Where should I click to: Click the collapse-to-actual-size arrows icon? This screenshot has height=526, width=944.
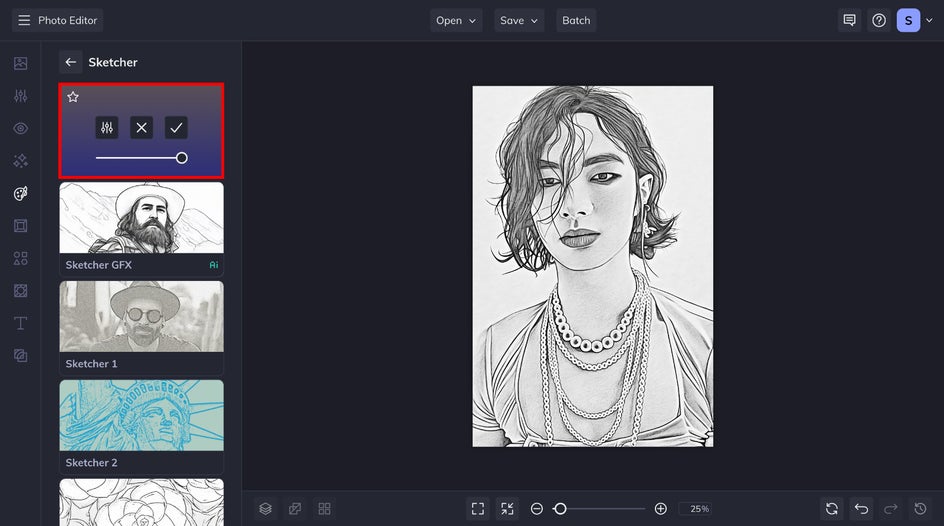[508, 509]
